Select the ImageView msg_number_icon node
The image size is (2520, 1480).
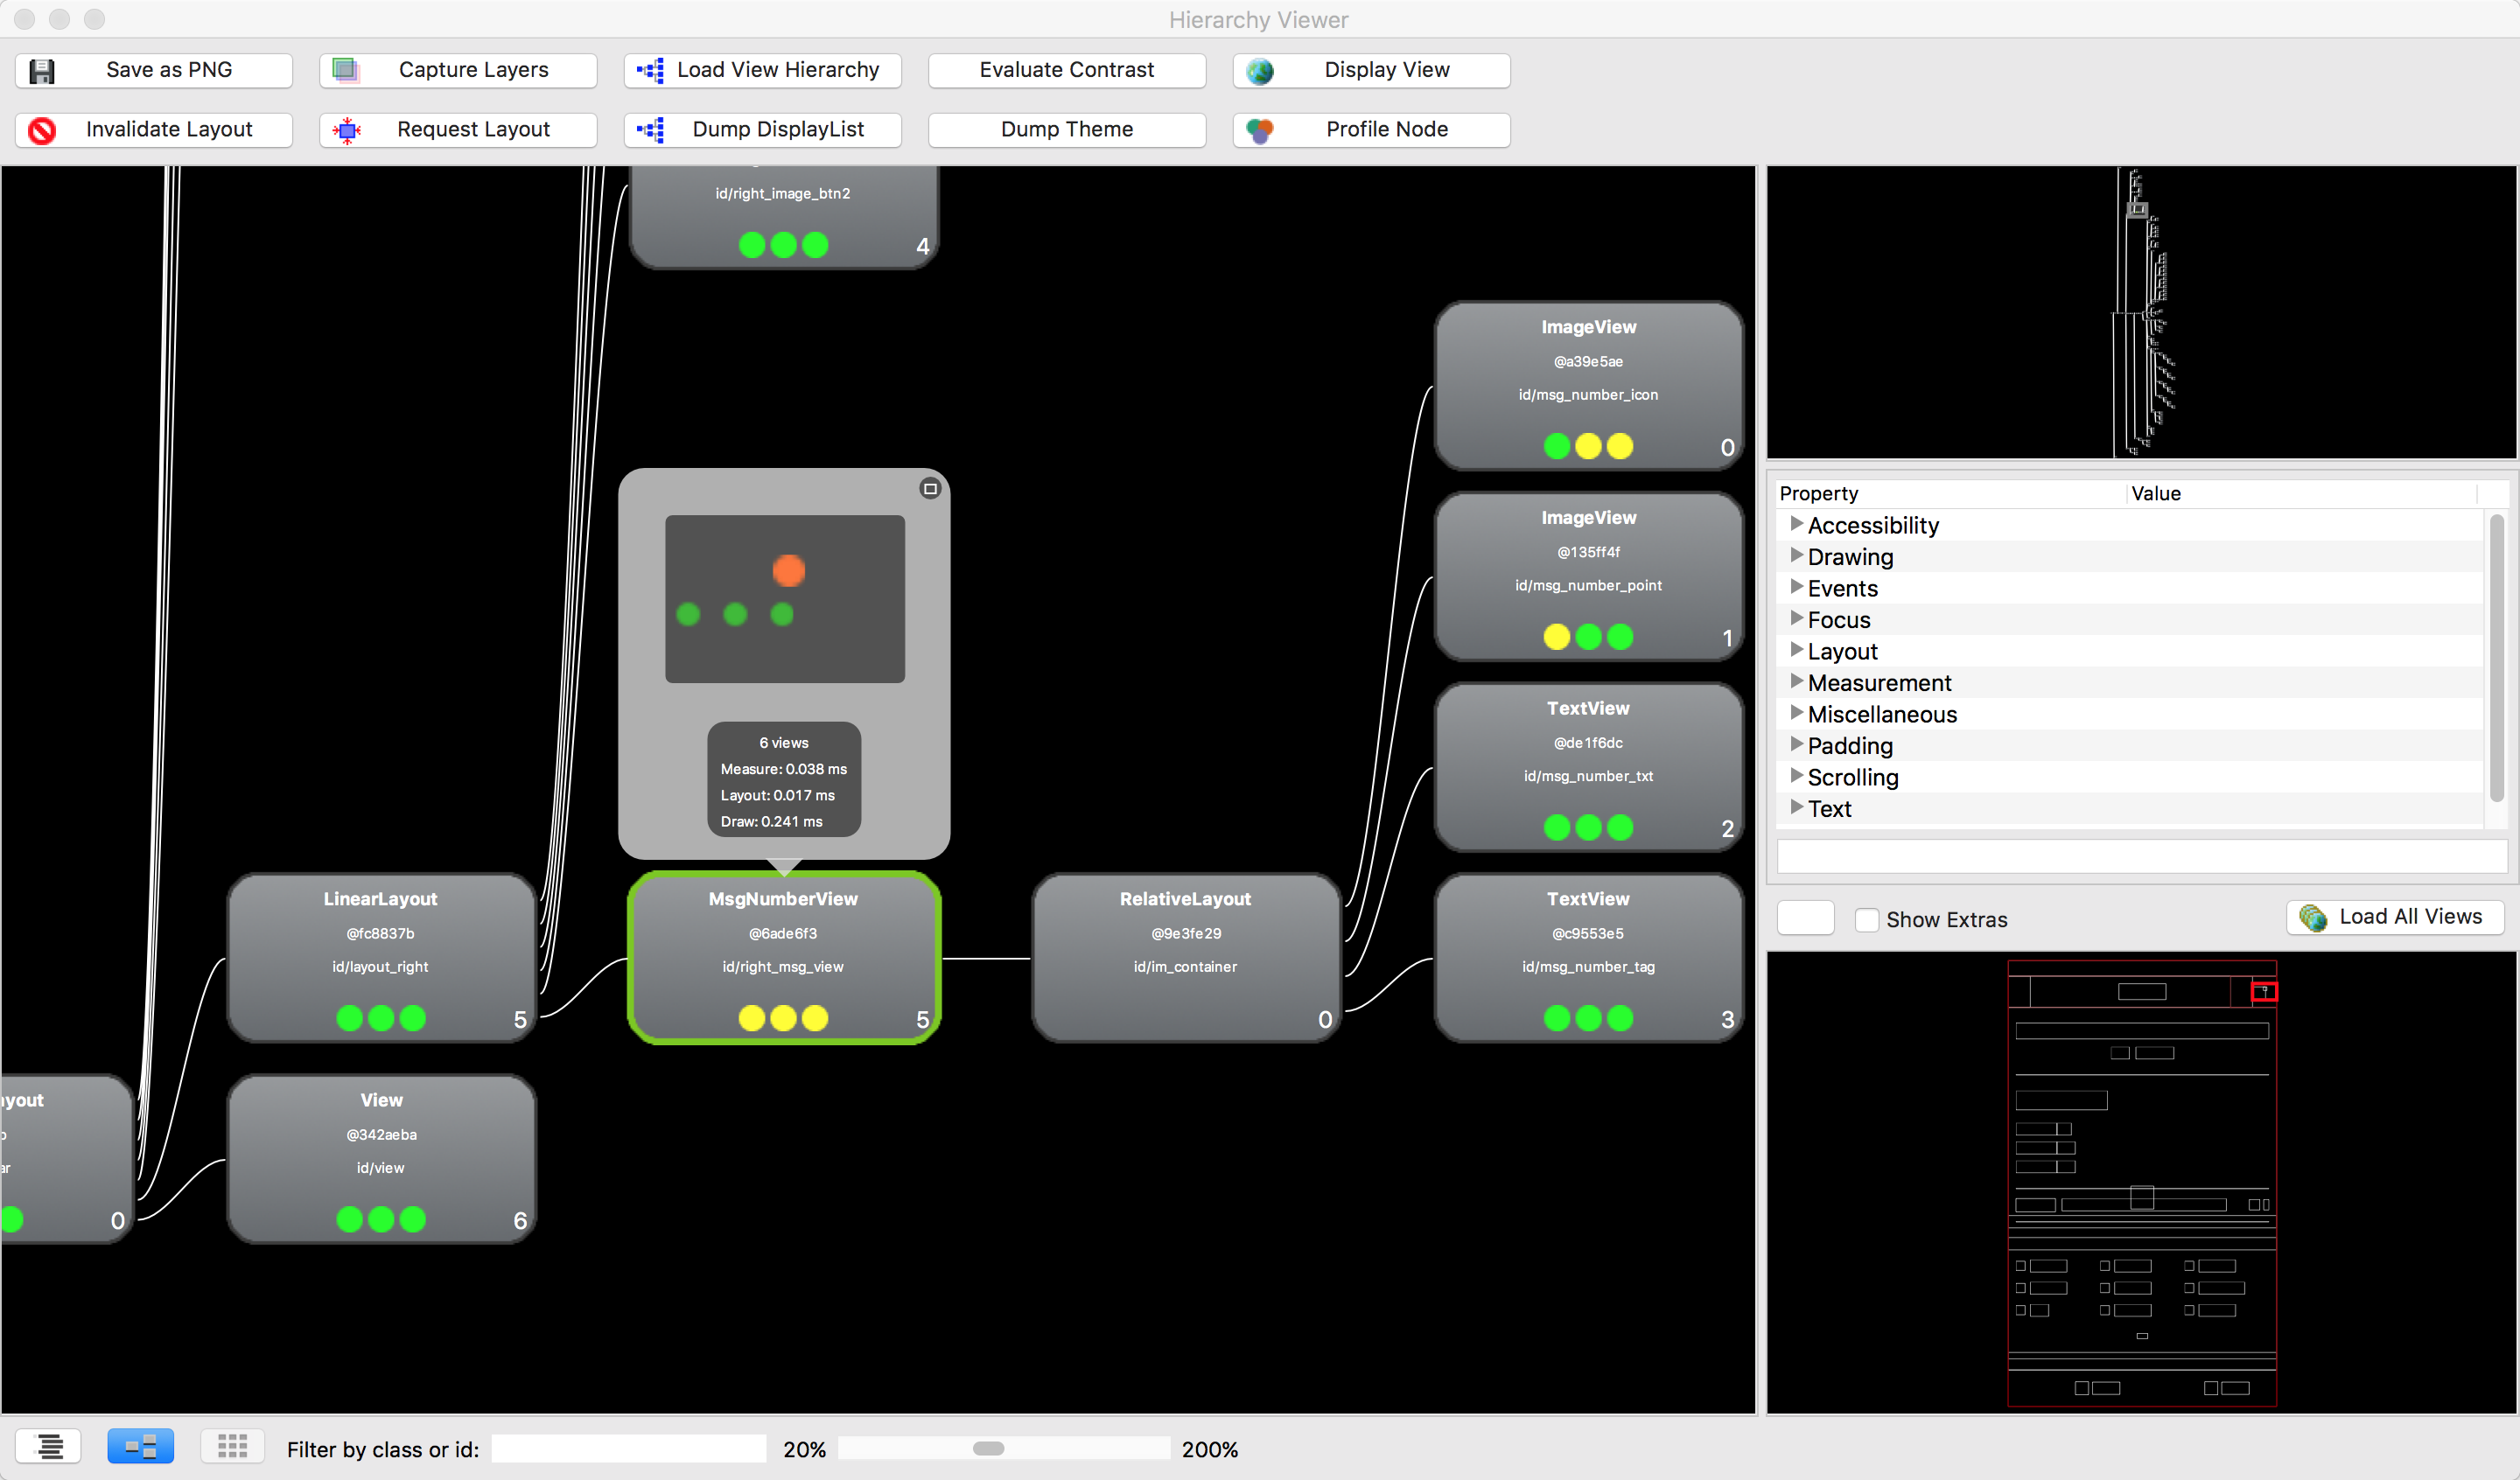1588,386
